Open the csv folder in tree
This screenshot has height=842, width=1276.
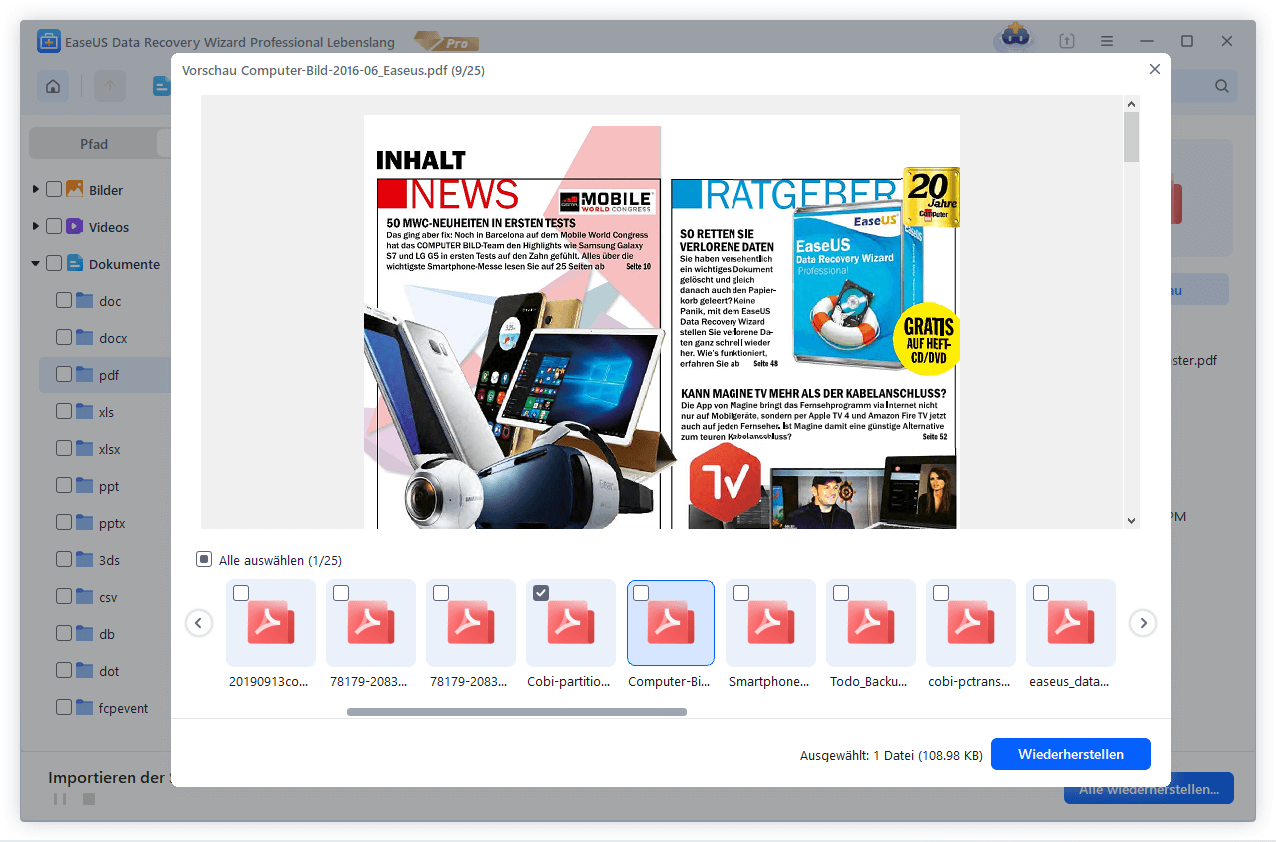click(x=108, y=597)
